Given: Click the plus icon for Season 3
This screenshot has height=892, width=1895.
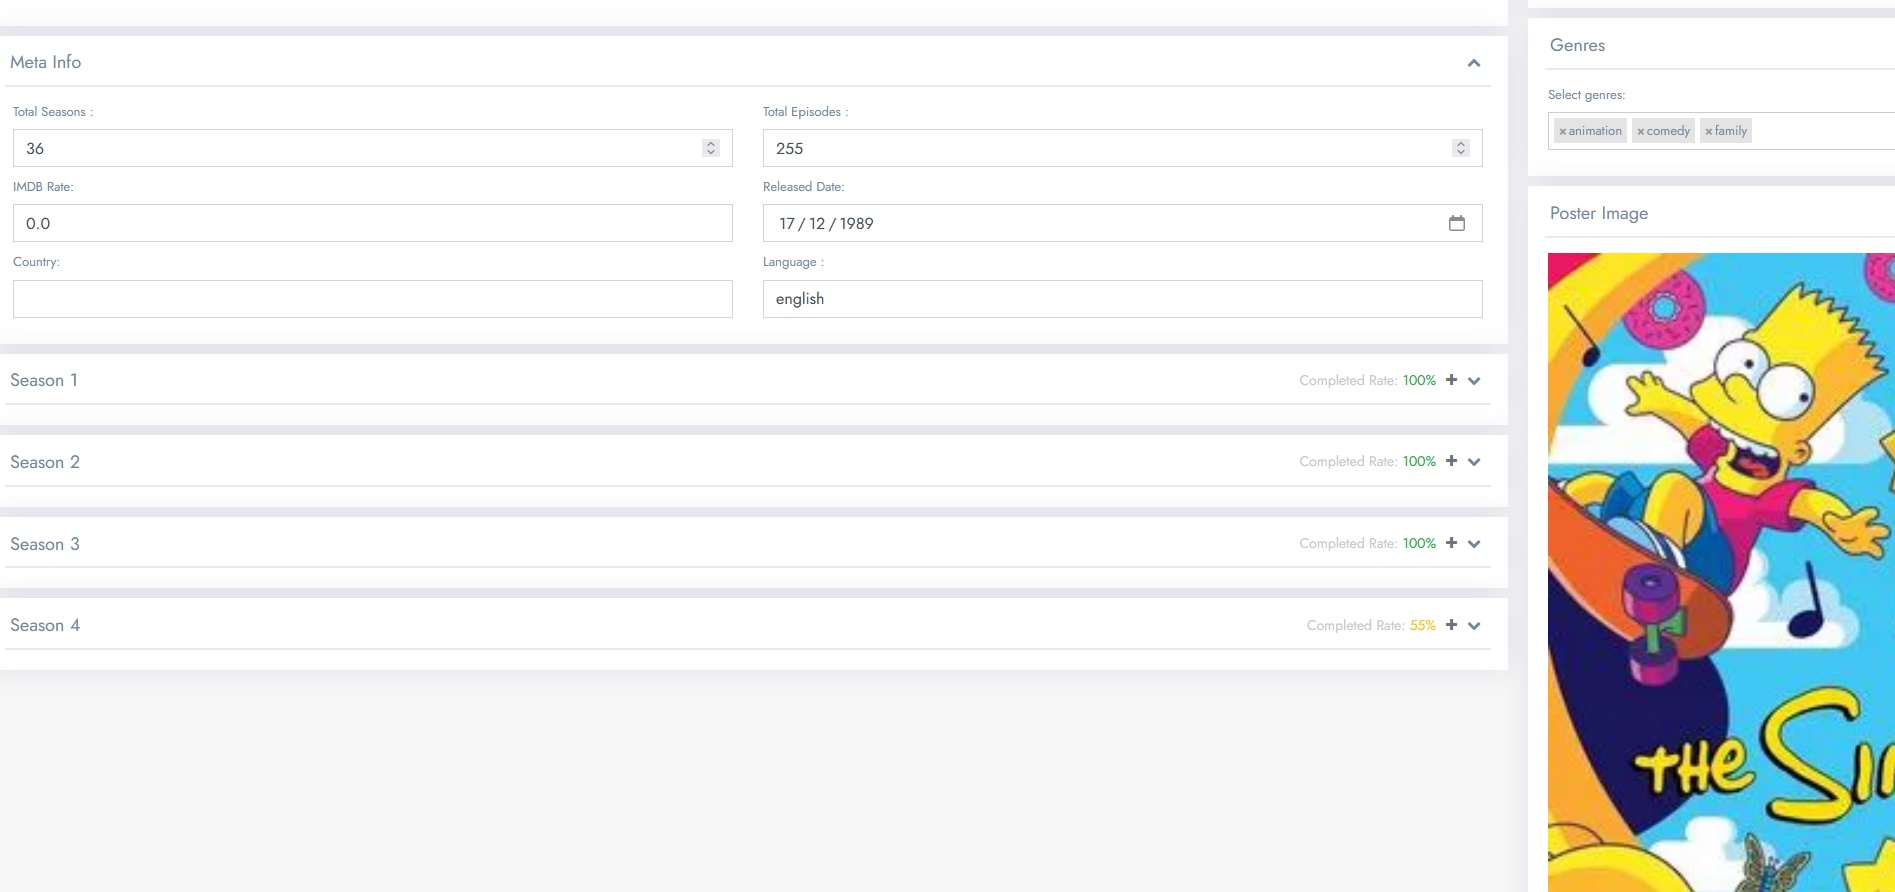Looking at the screenshot, I should pos(1451,543).
